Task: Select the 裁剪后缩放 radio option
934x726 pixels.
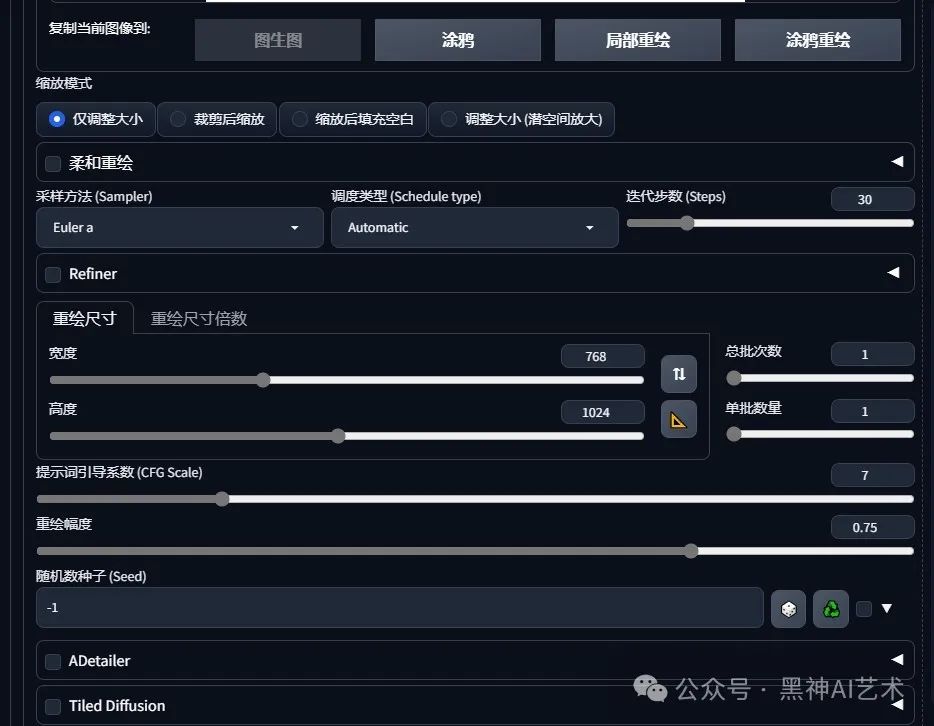Action: pyautogui.click(x=217, y=119)
